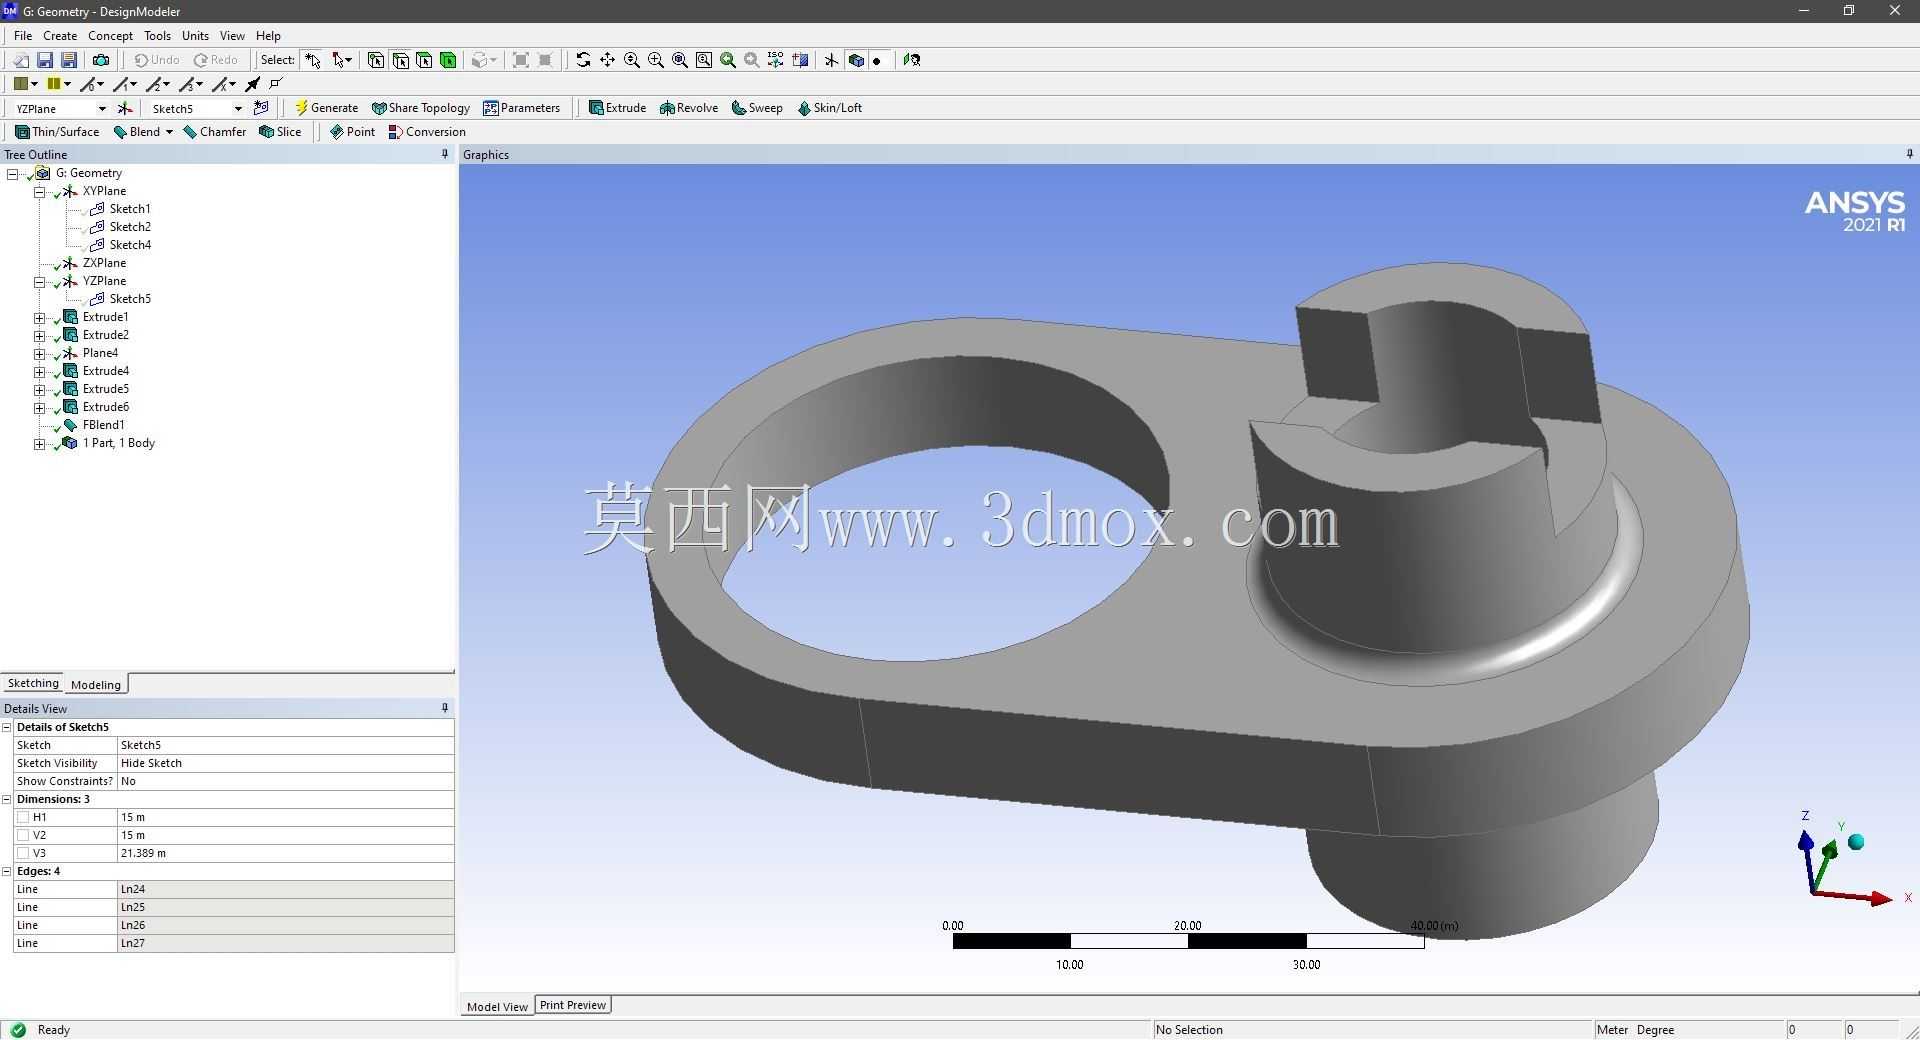Viewport: 1920px width, 1040px height.
Task: Click the Sweep tool
Action: point(757,108)
